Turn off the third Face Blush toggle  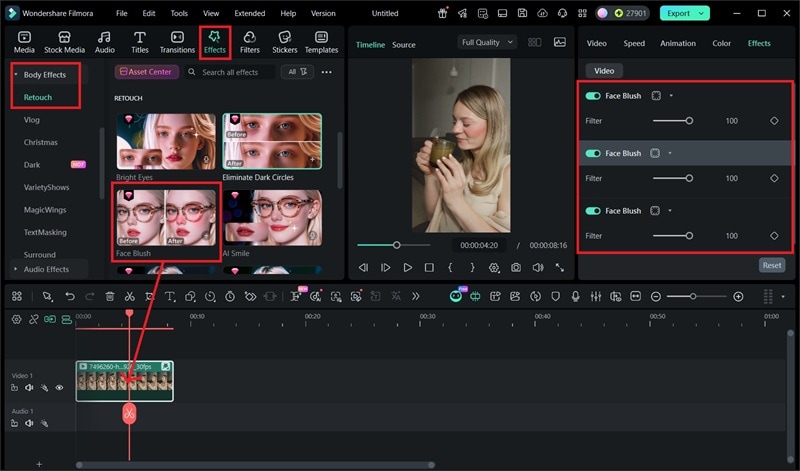pos(593,211)
